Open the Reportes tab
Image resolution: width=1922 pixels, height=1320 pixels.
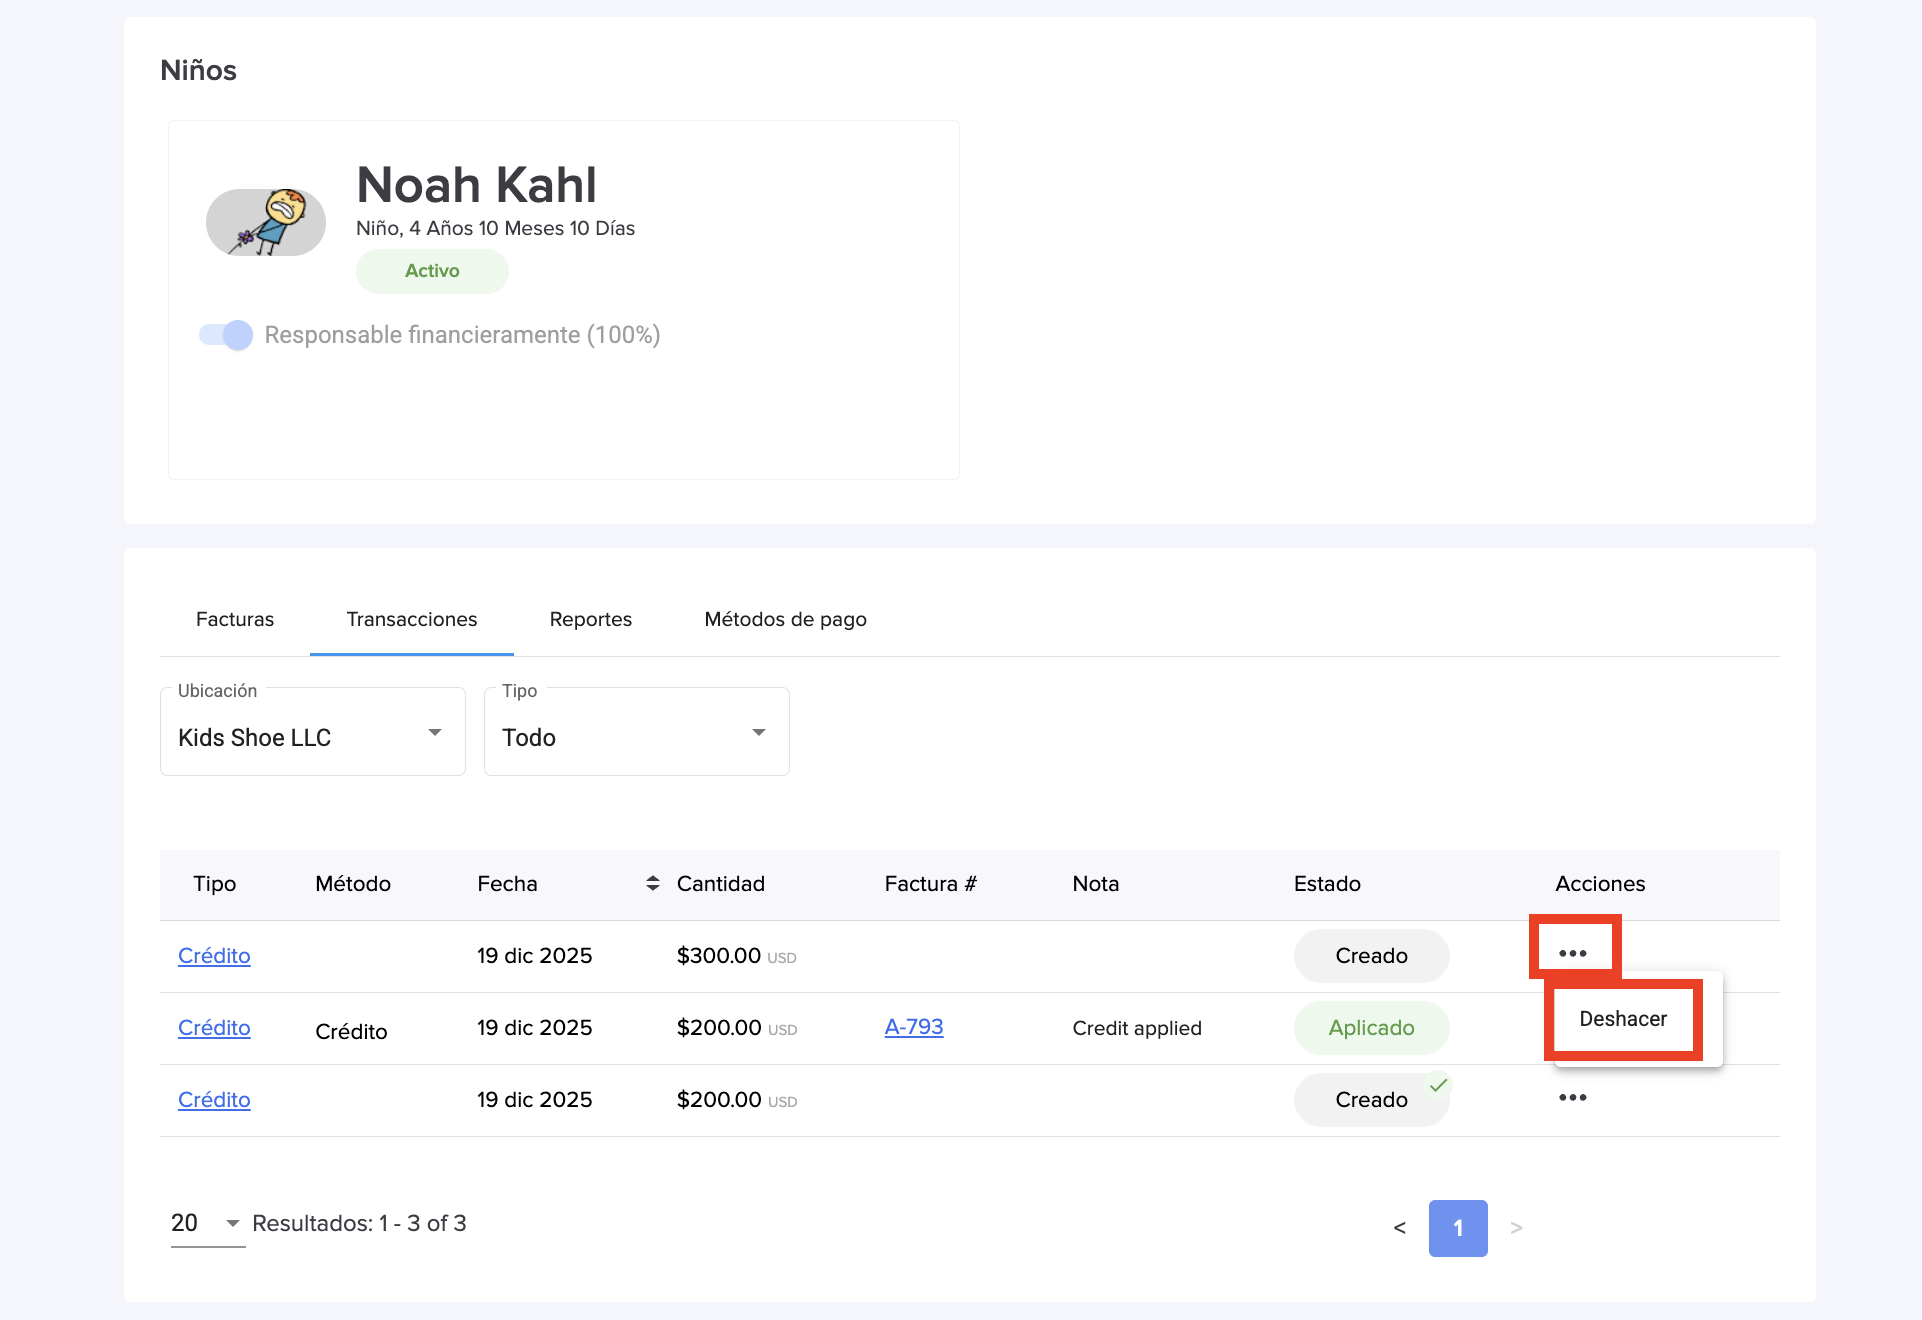(x=590, y=619)
